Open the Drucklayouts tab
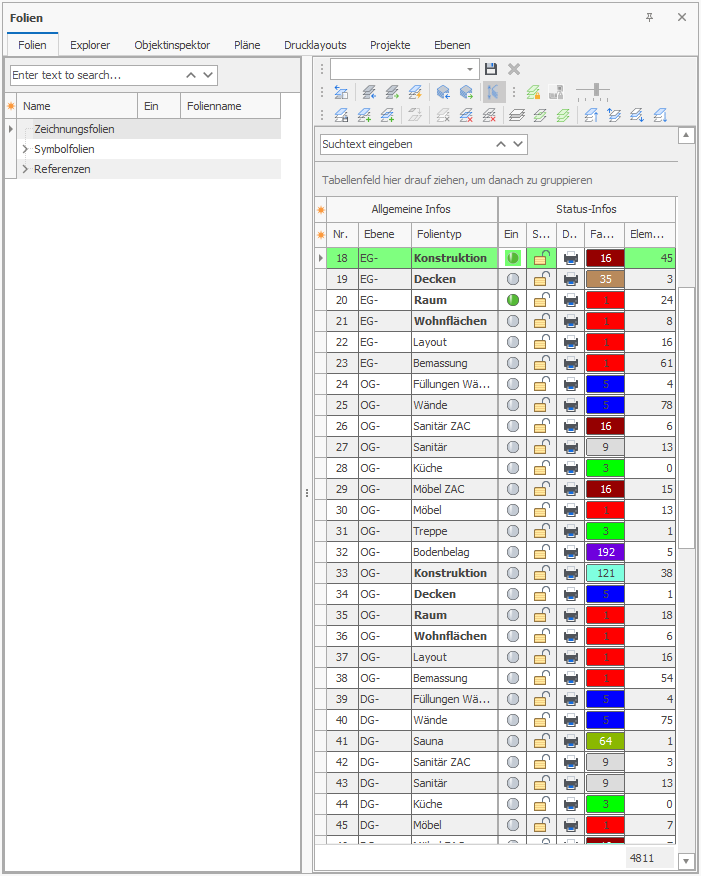The width and height of the screenshot is (701, 876). coord(315,45)
